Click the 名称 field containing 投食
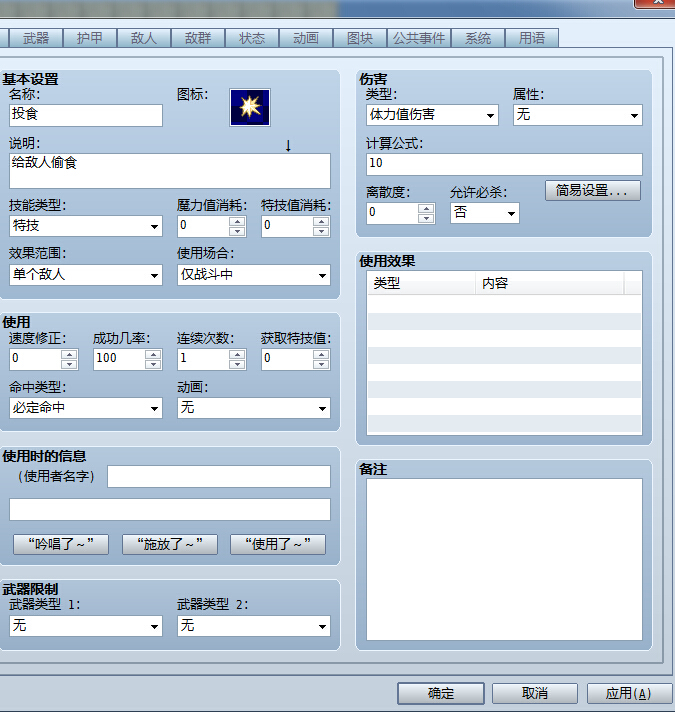The height and width of the screenshot is (712, 675). point(86,115)
